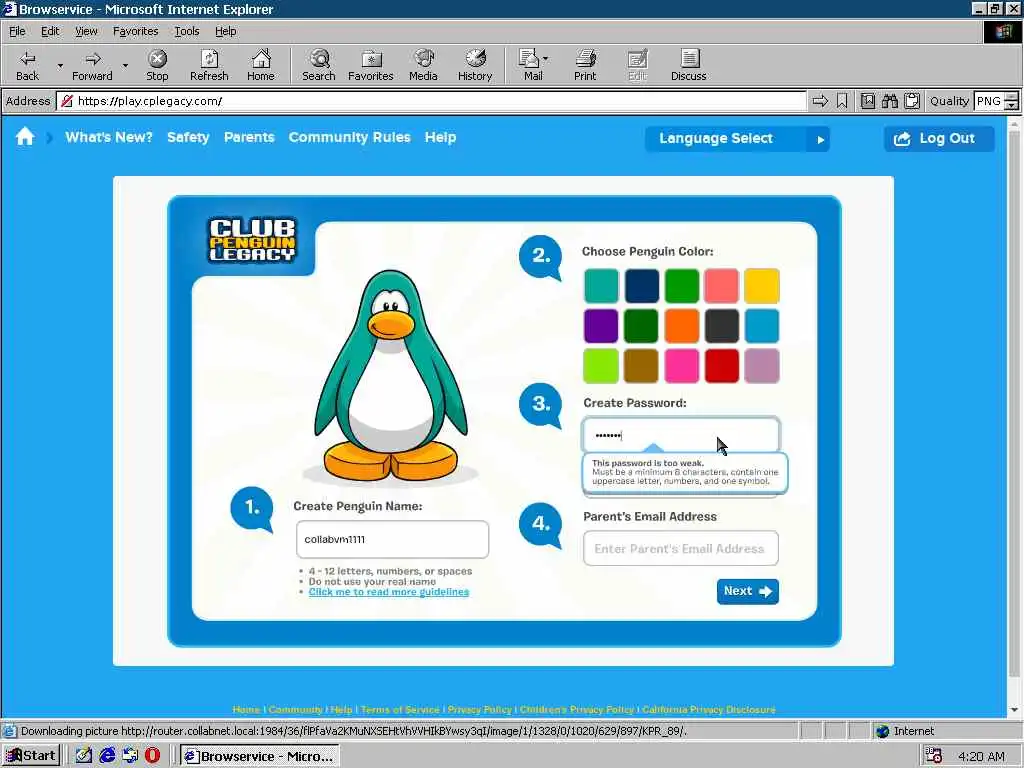The image size is (1024, 768).
Task: Open the Children's Privacy Policy footer link
Action: tap(577, 709)
